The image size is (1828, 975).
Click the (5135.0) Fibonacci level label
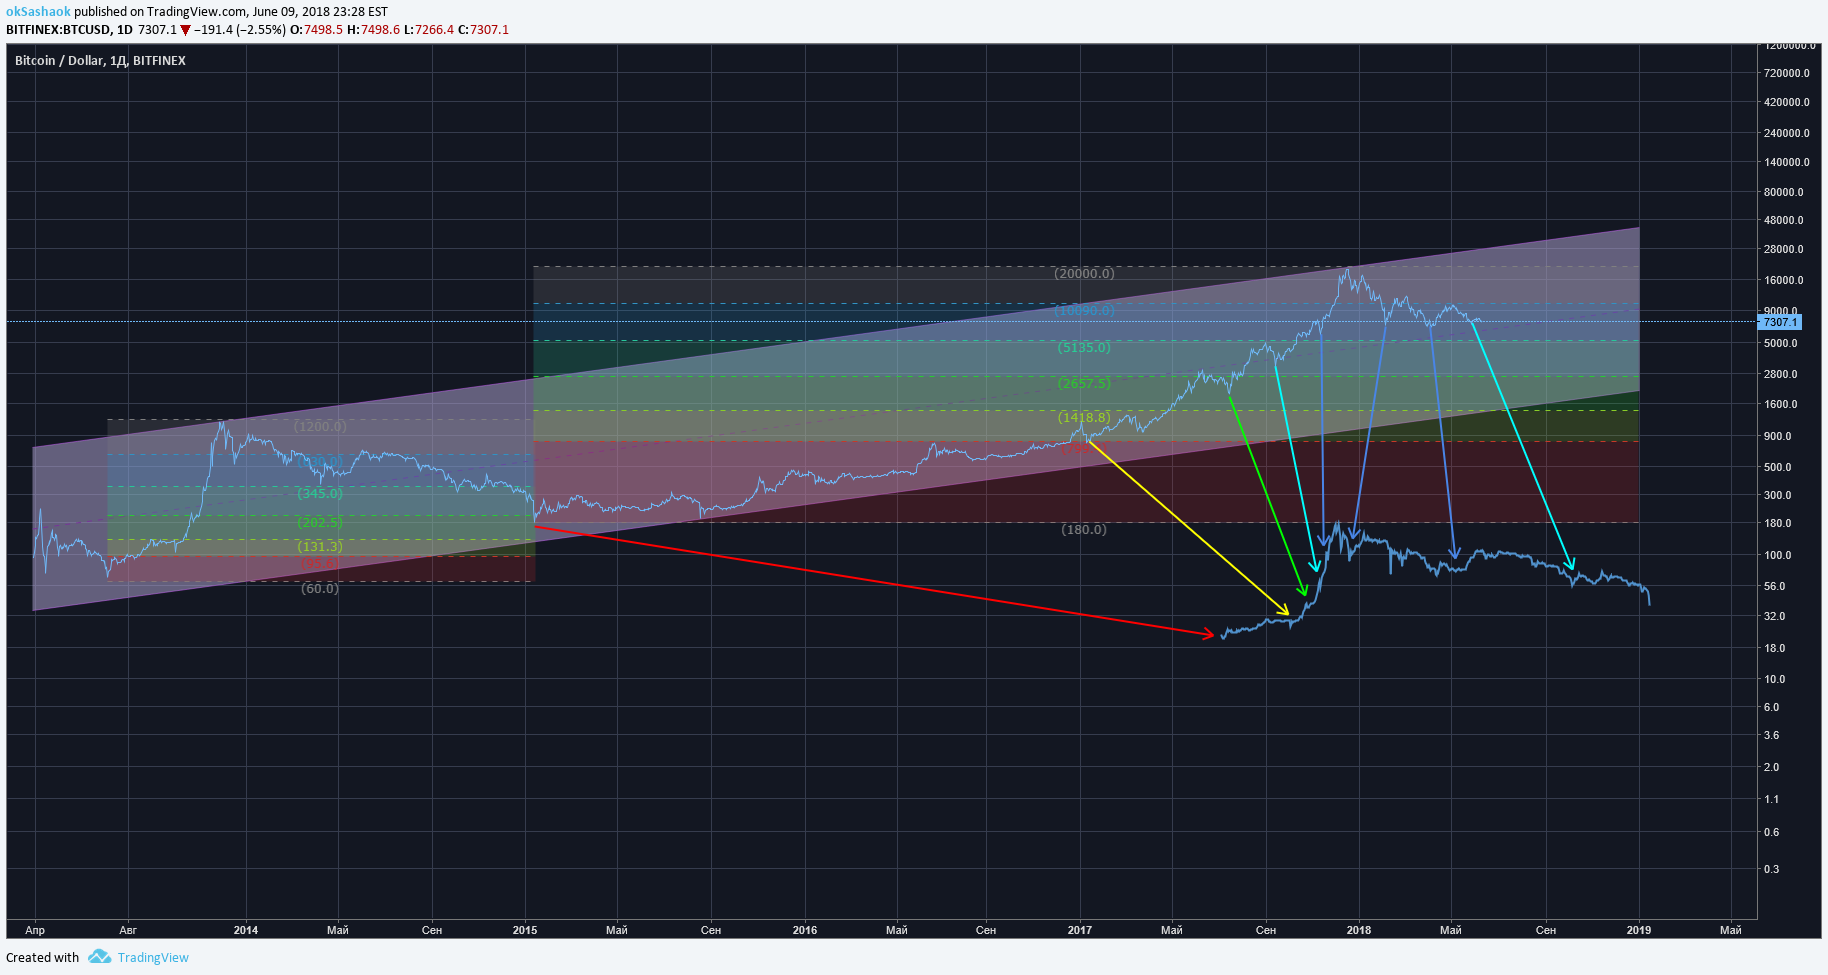[x=1084, y=348]
